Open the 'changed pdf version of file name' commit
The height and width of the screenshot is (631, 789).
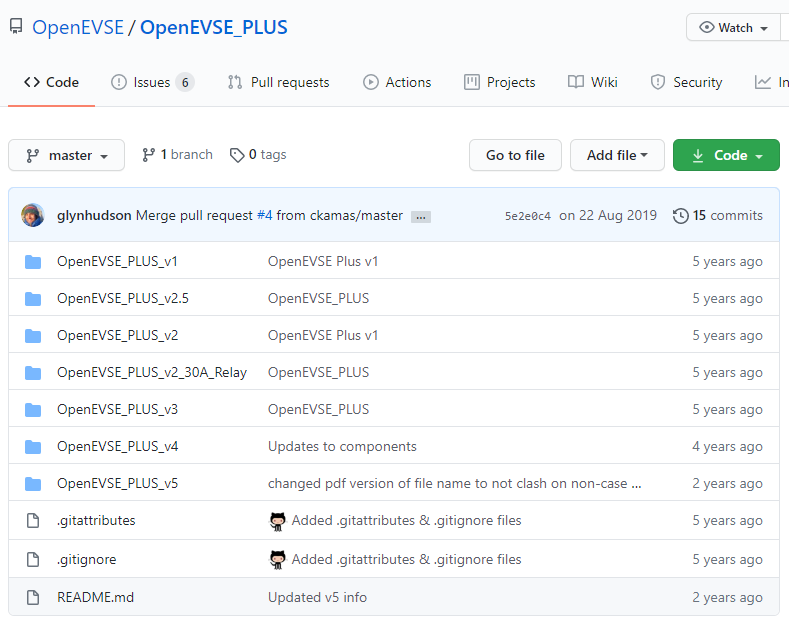454,484
